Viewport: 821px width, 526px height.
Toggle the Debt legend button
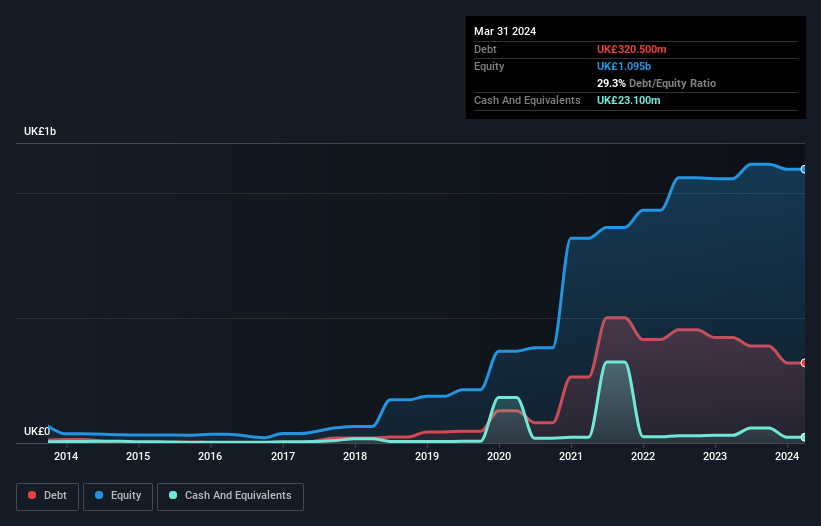pyautogui.click(x=47, y=496)
